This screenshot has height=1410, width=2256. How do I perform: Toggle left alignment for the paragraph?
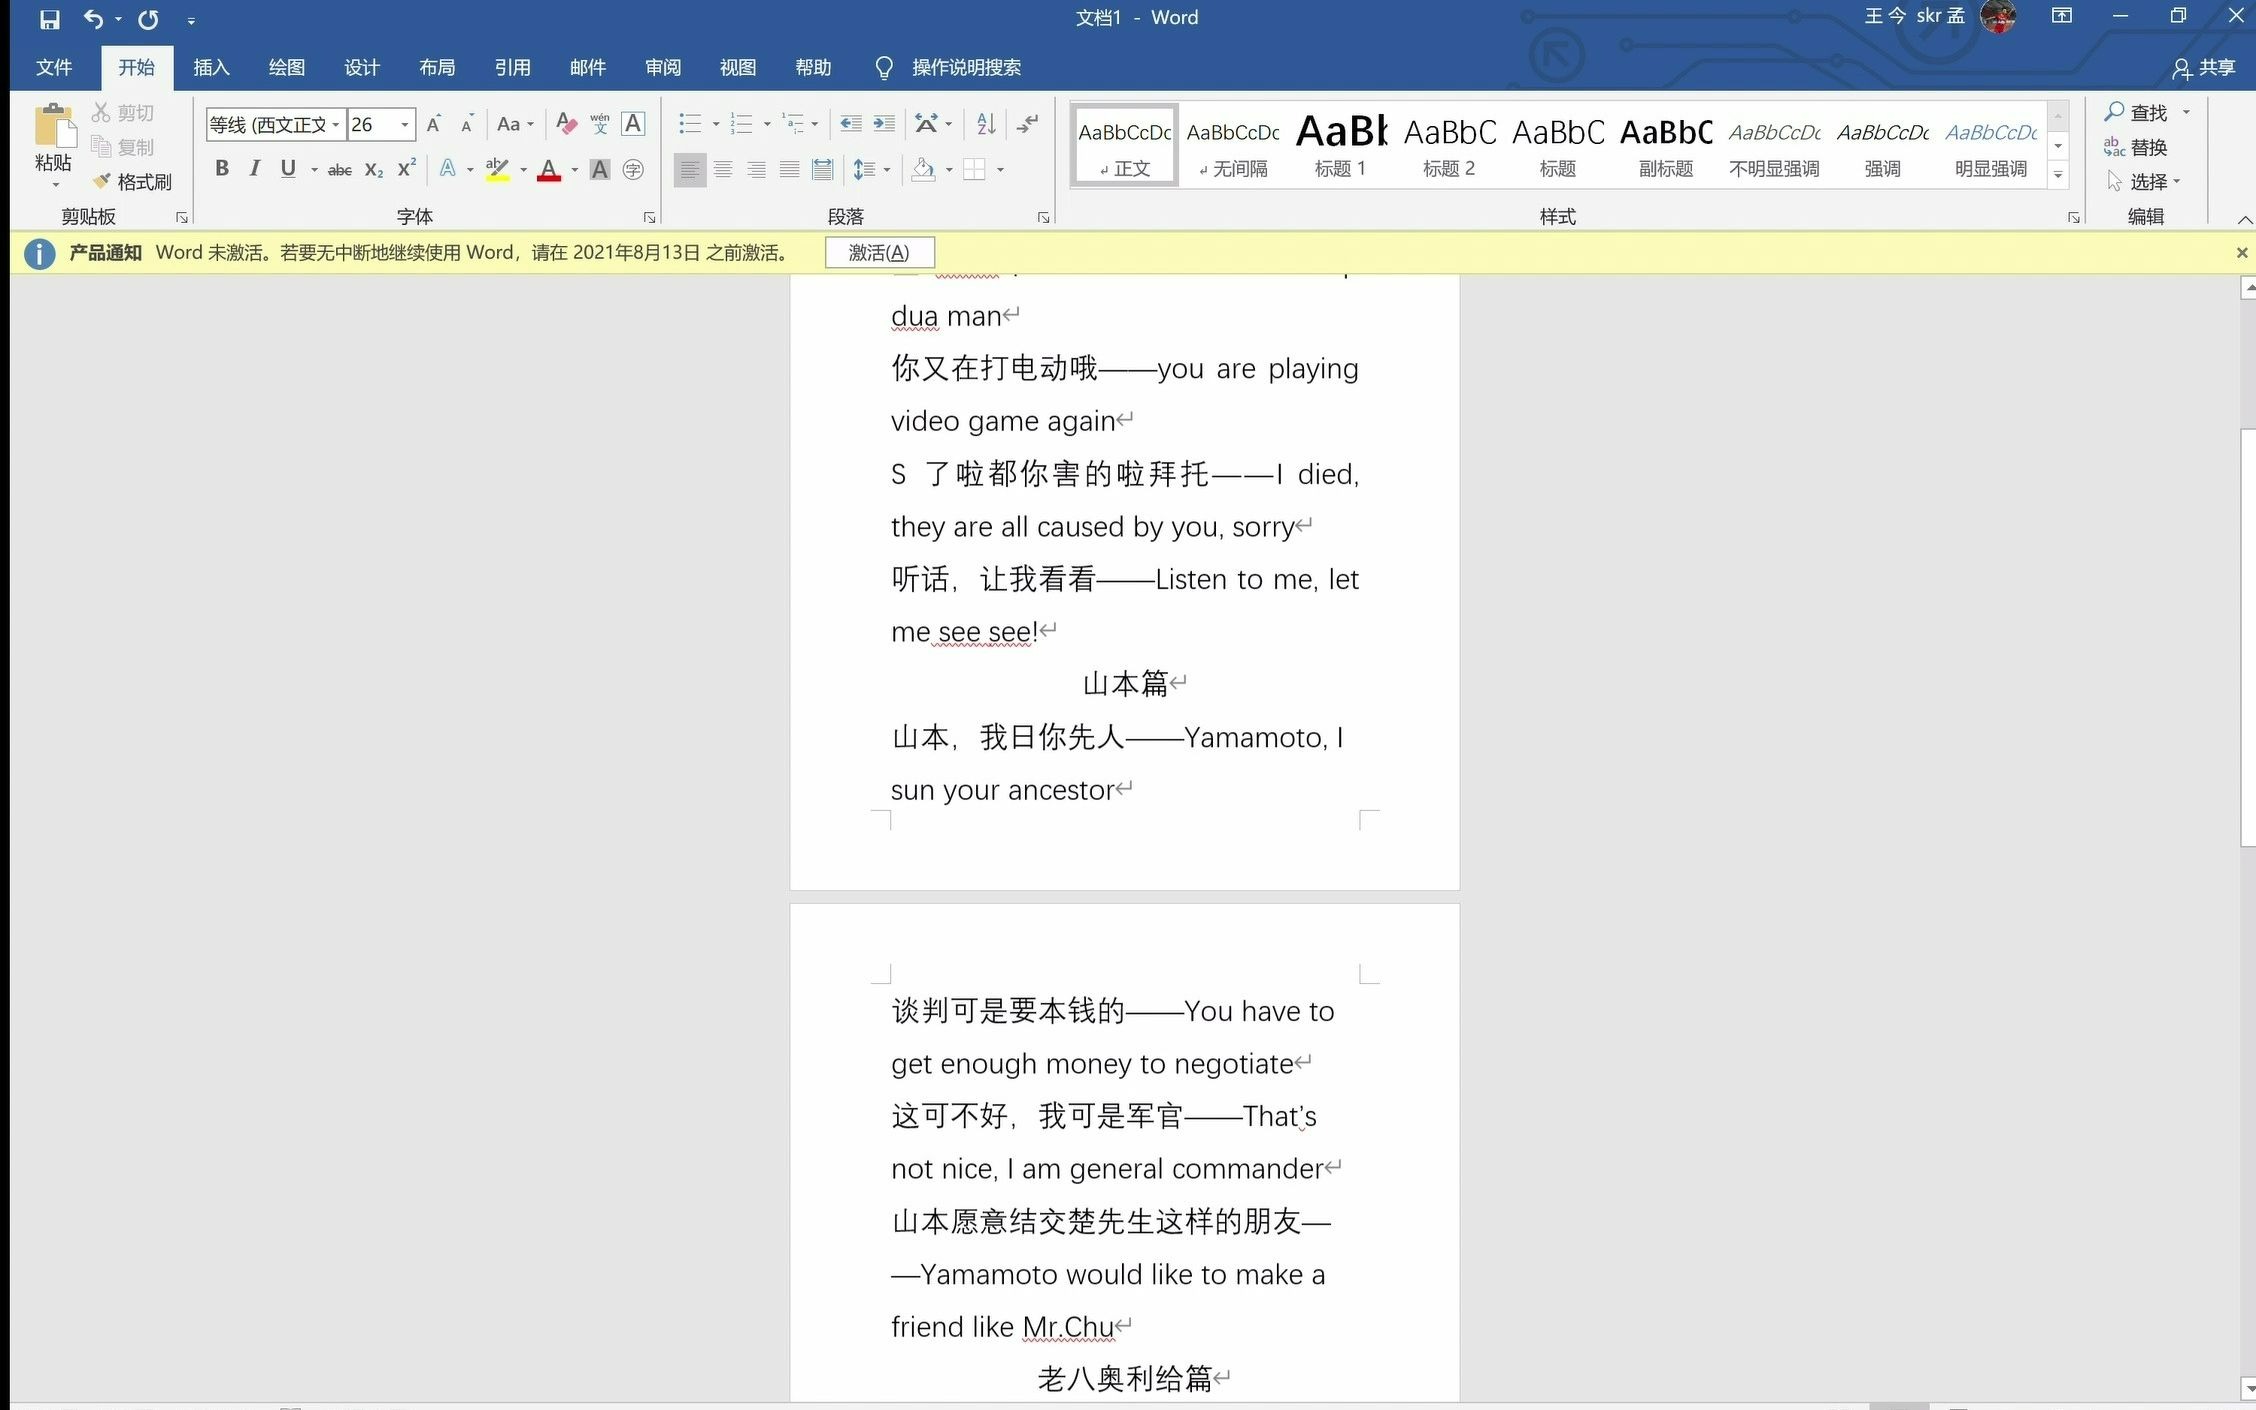690,169
